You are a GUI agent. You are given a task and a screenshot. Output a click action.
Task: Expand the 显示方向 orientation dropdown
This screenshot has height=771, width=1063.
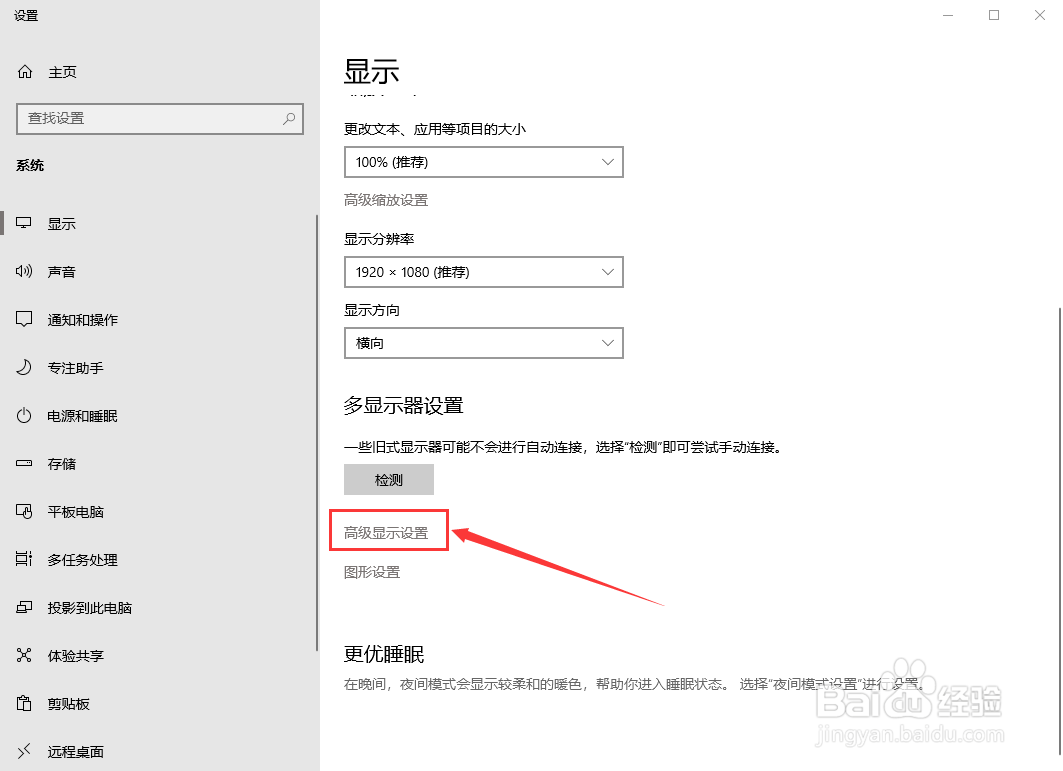[483, 343]
